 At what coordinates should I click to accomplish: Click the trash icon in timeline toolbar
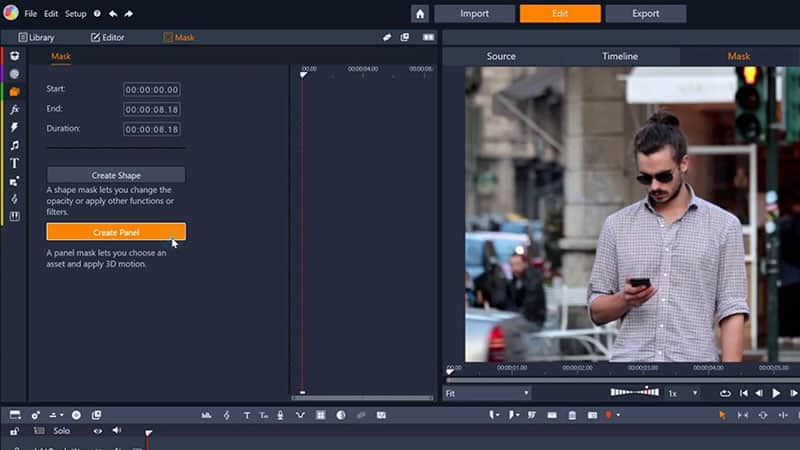(572, 415)
